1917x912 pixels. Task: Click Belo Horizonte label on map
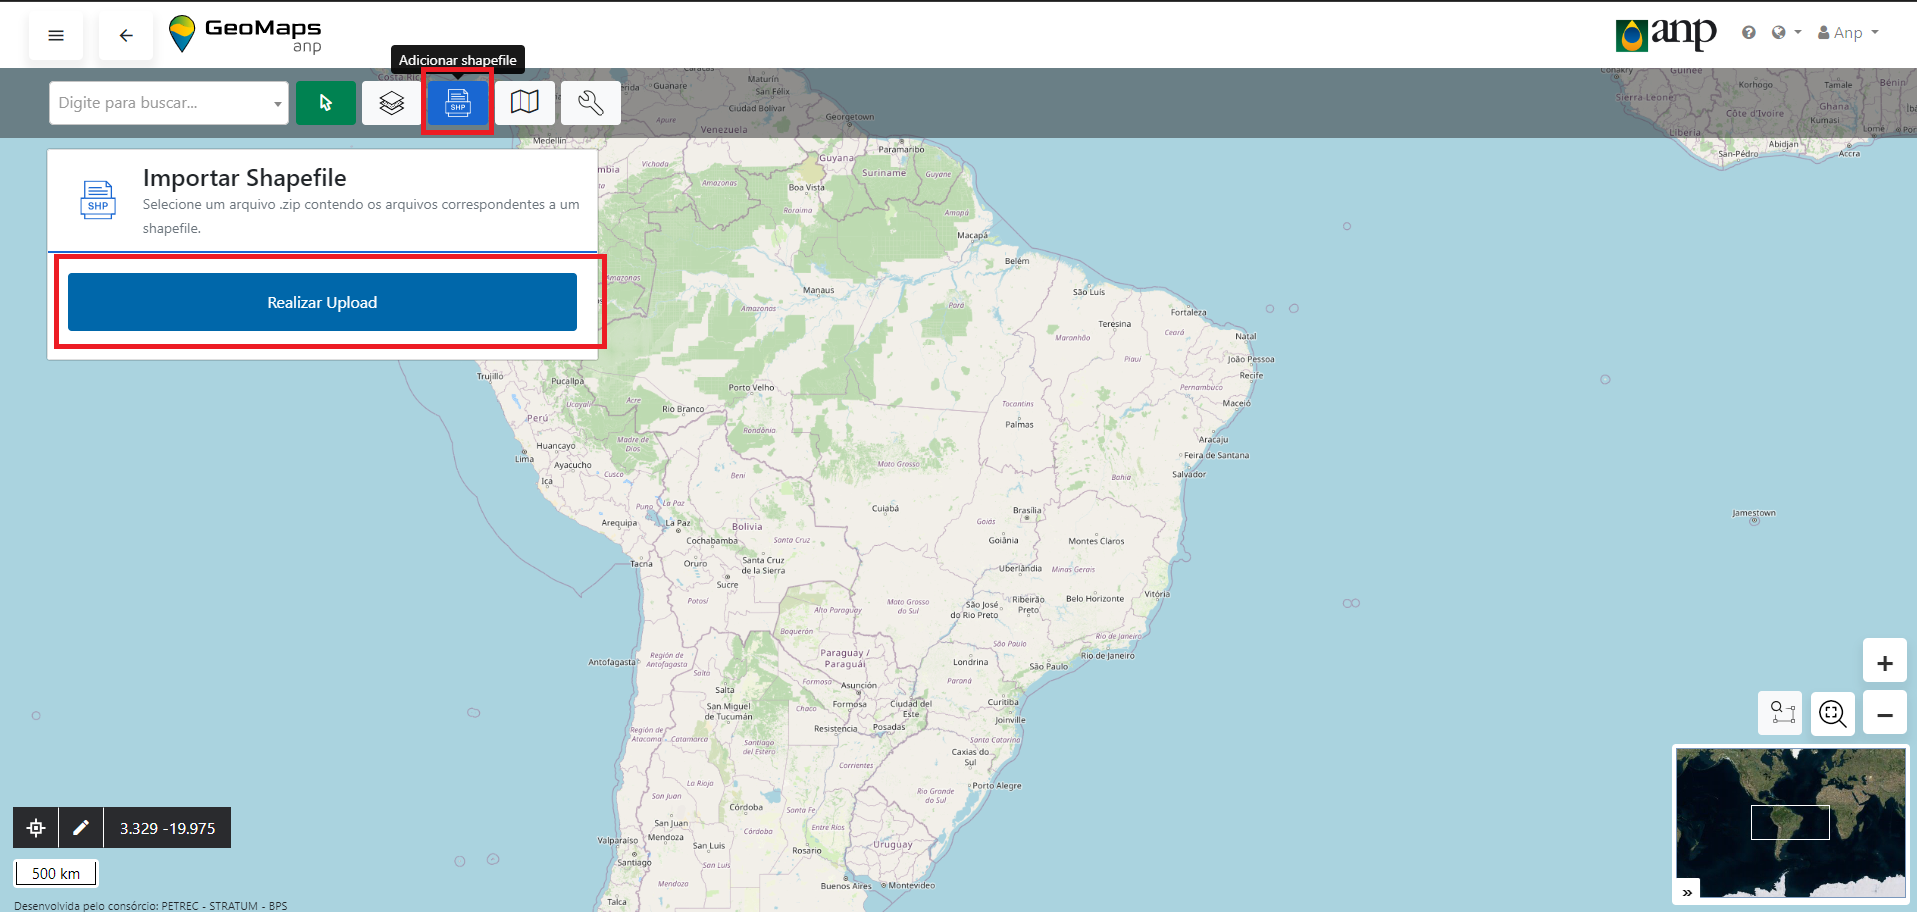(x=1095, y=599)
